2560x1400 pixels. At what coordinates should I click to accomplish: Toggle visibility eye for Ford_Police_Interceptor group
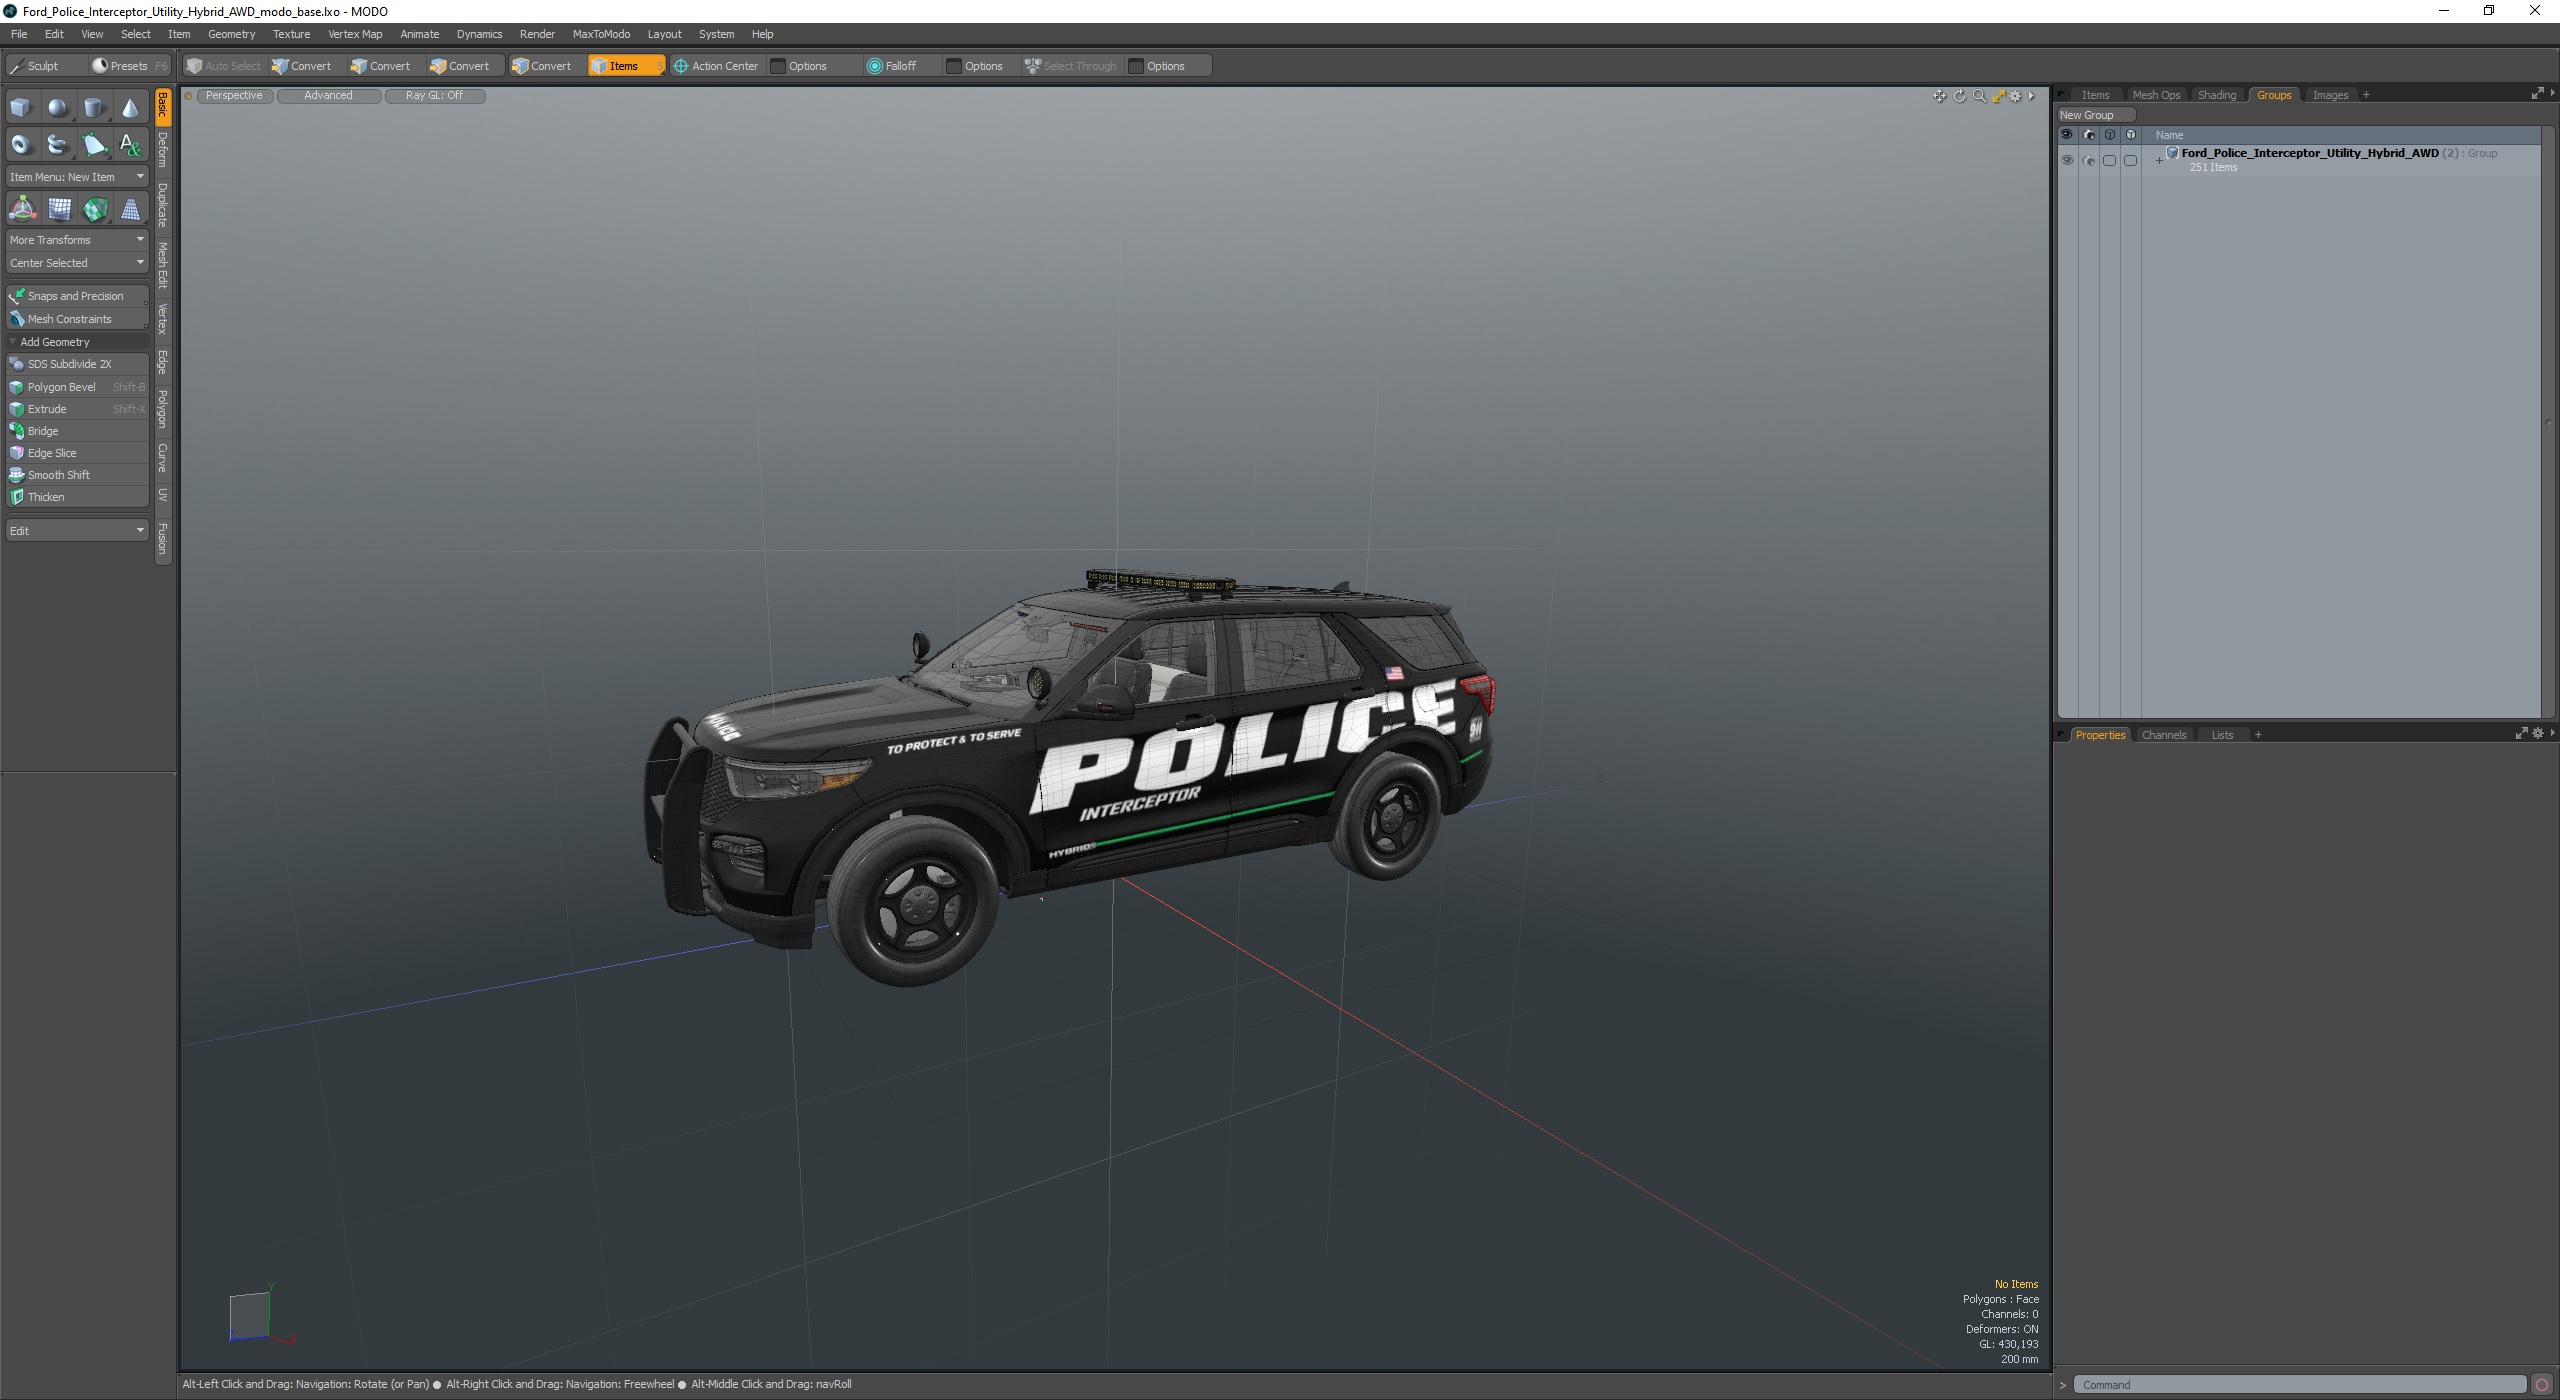point(2067,160)
